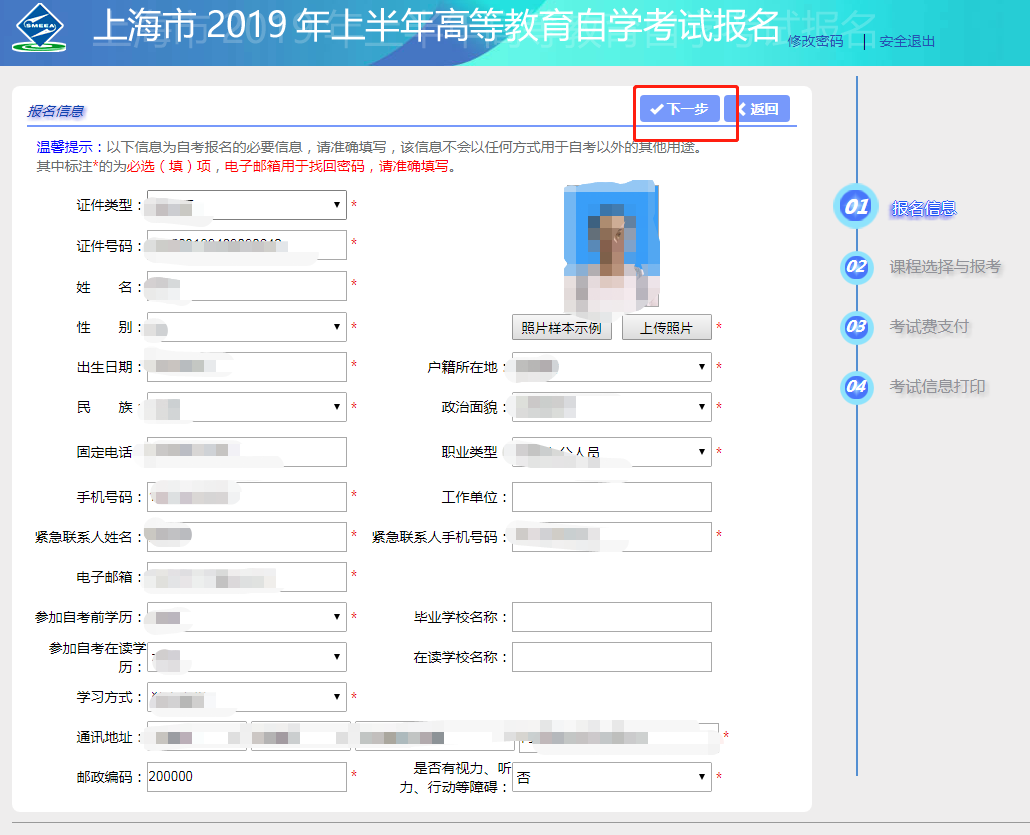
Task: Expand the 是否有视力、听力、行动等障碍 dropdown
Action: [611, 777]
